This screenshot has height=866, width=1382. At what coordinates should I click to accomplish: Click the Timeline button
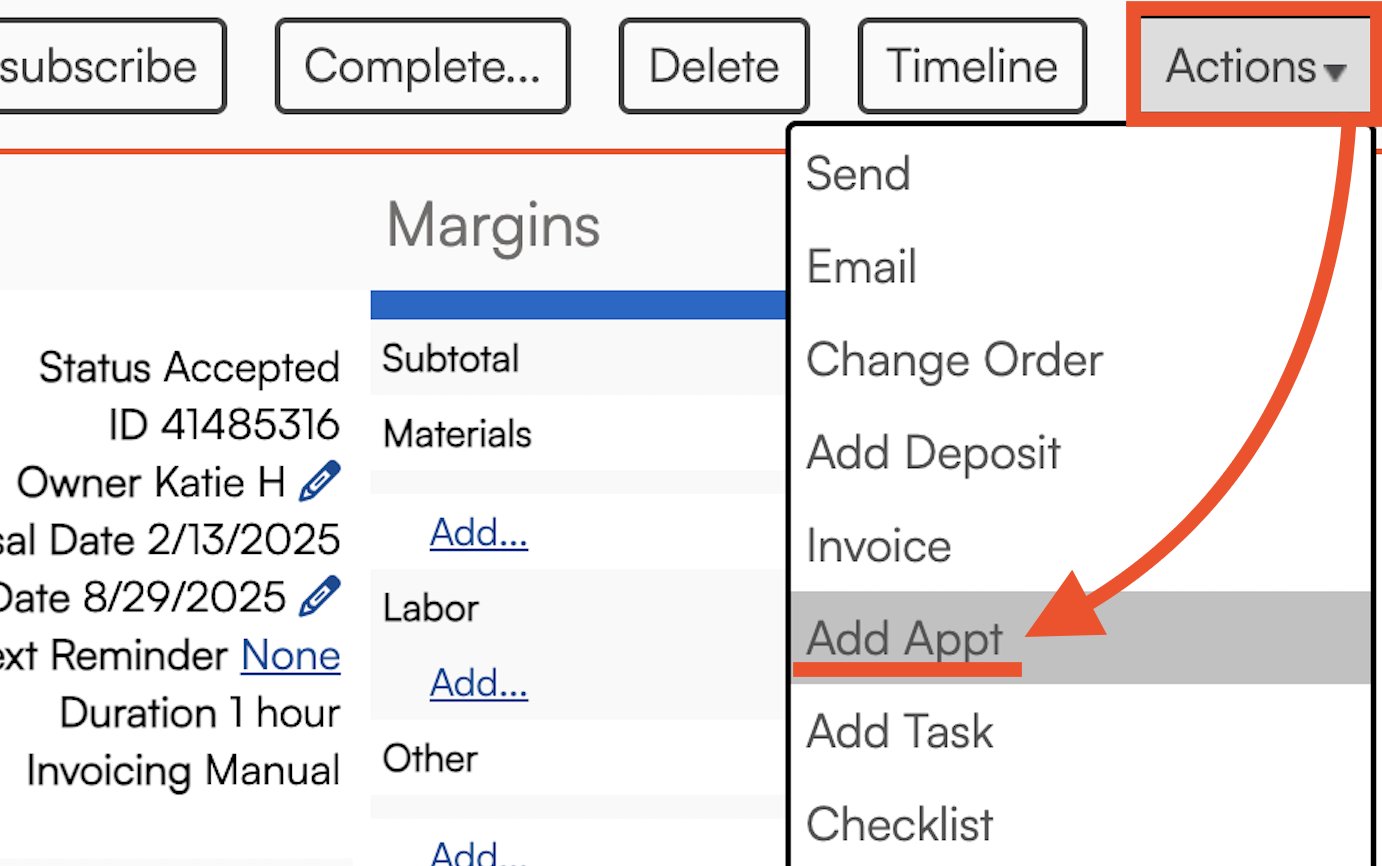click(972, 66)
